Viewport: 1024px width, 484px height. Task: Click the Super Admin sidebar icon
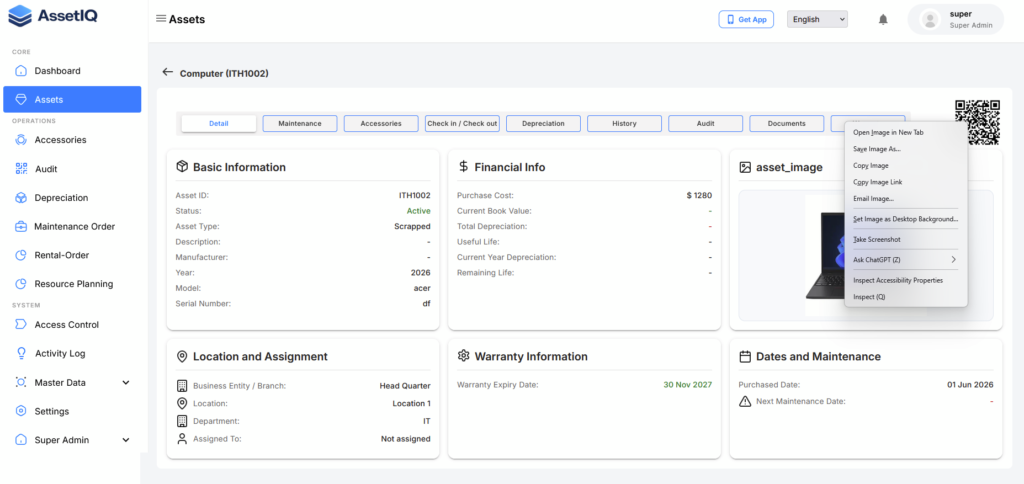(x=21, y=440)
